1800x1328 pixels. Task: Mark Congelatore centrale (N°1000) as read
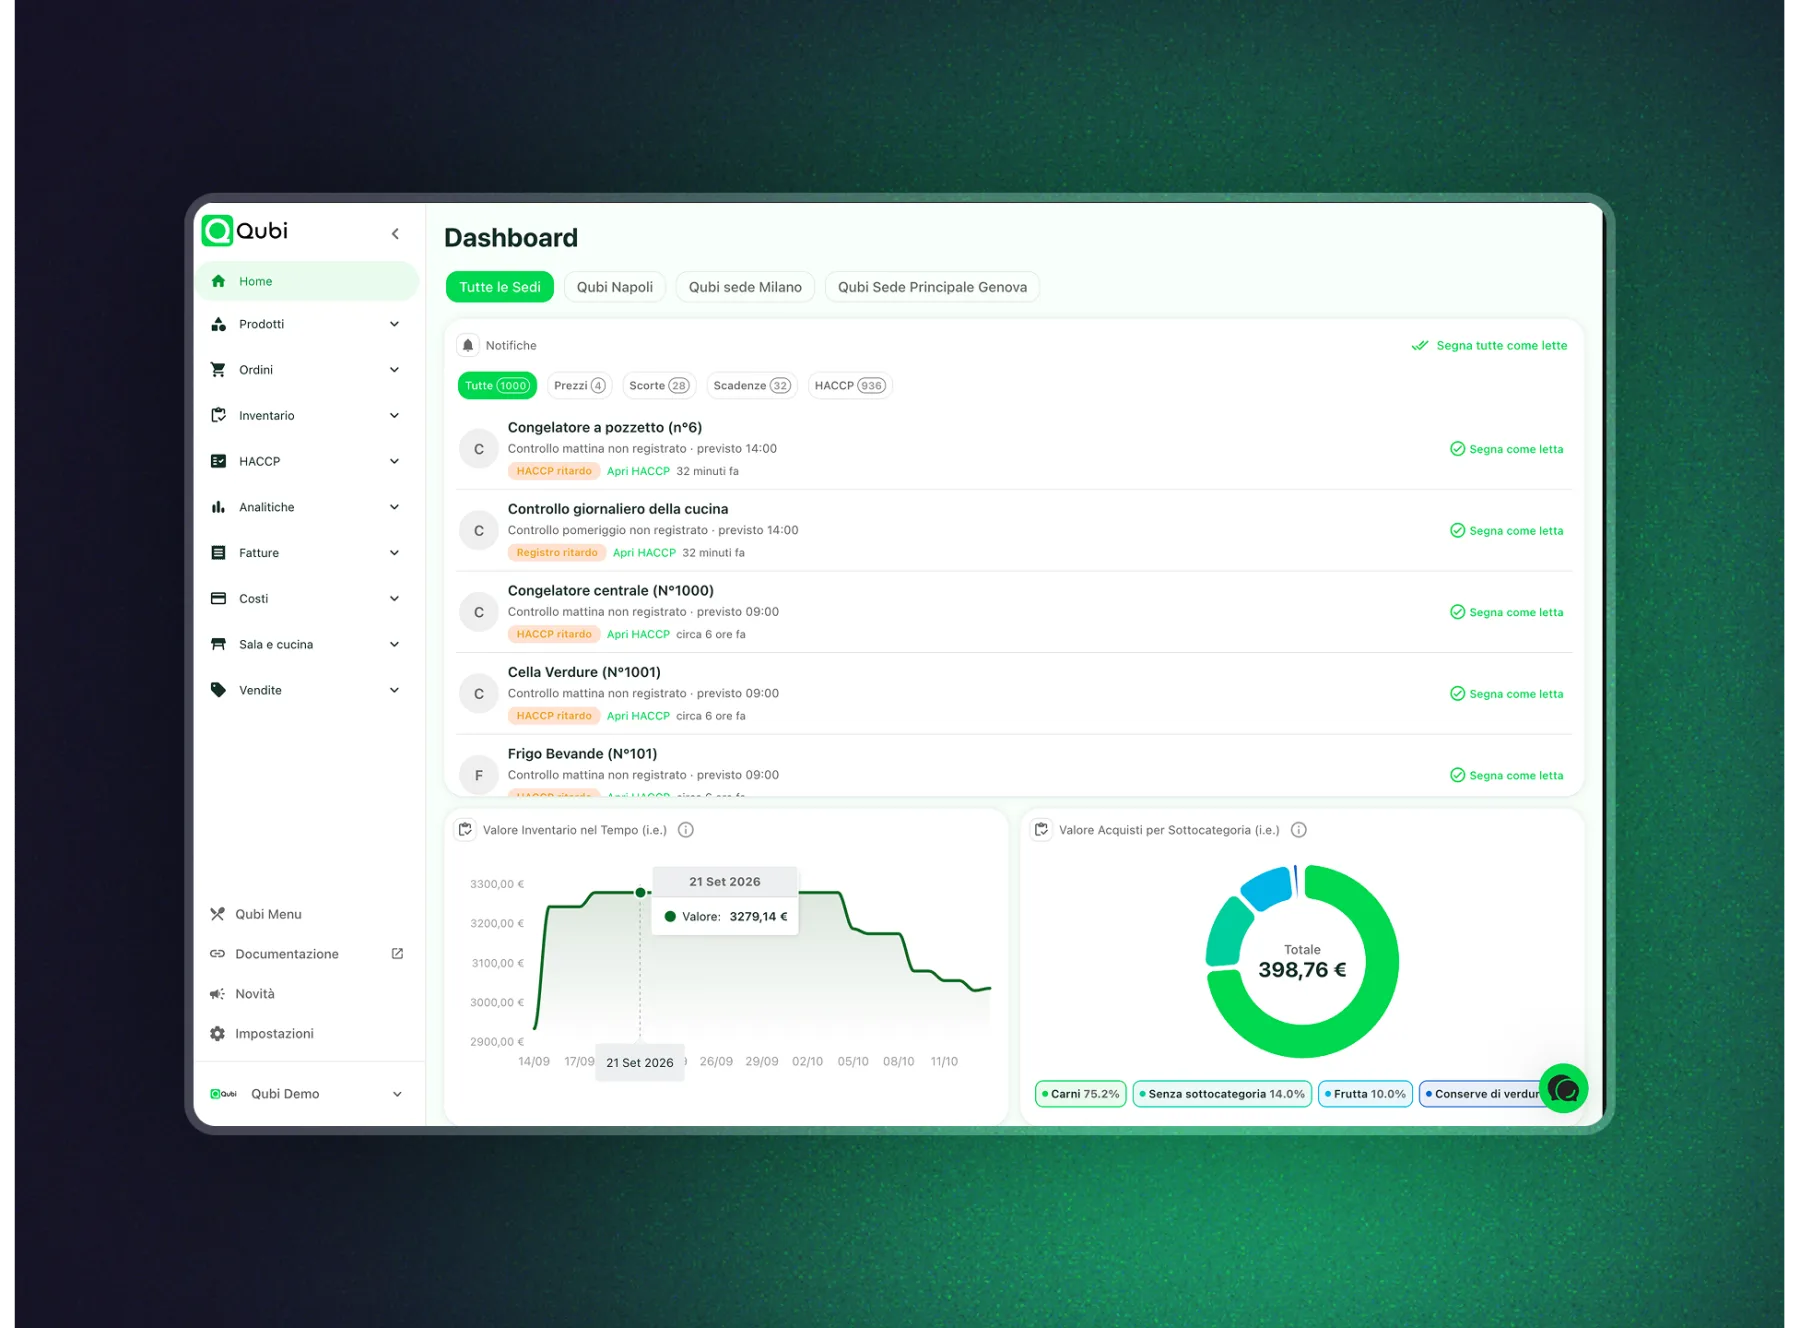pyautogui.click(x=1506, y=612)
